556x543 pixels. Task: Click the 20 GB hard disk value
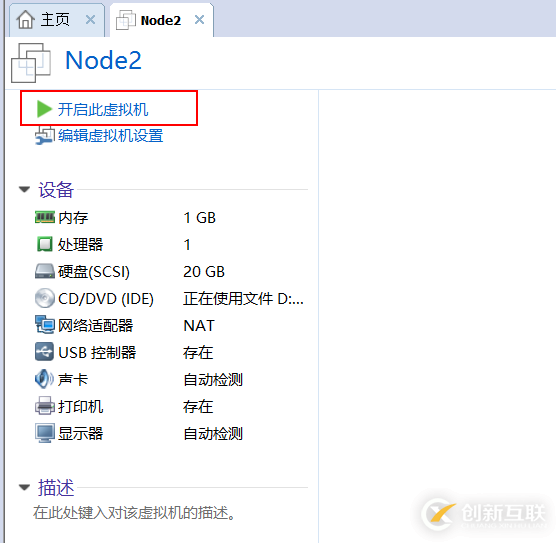pyautogui.click(x=204, y=272)
